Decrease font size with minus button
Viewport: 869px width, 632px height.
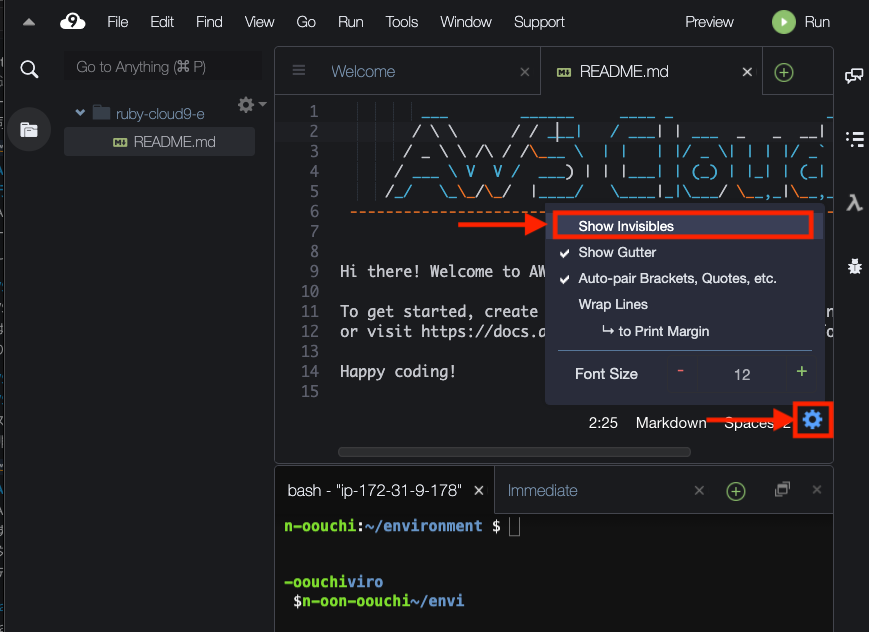click(x=680, y=371)
